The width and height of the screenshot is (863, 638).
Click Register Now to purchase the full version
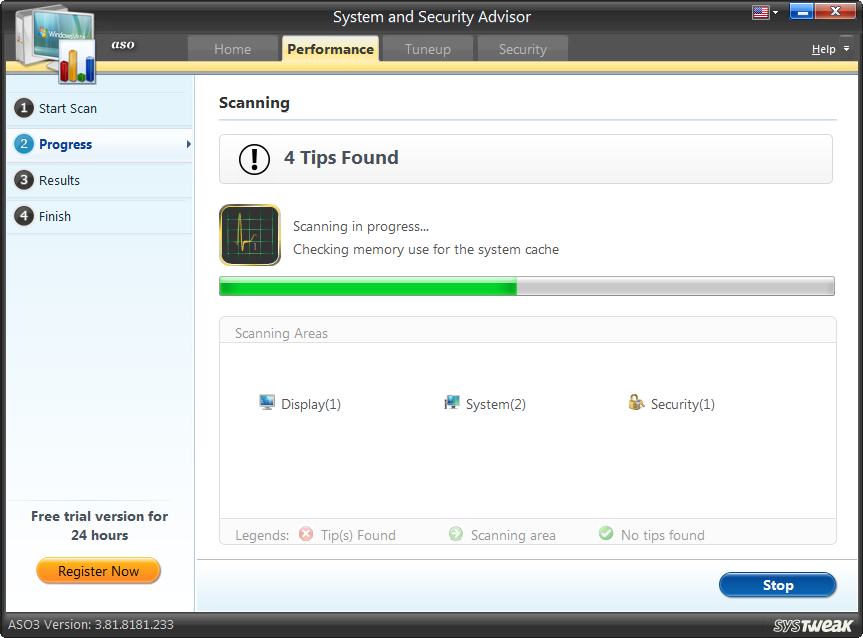pos(98,570)
